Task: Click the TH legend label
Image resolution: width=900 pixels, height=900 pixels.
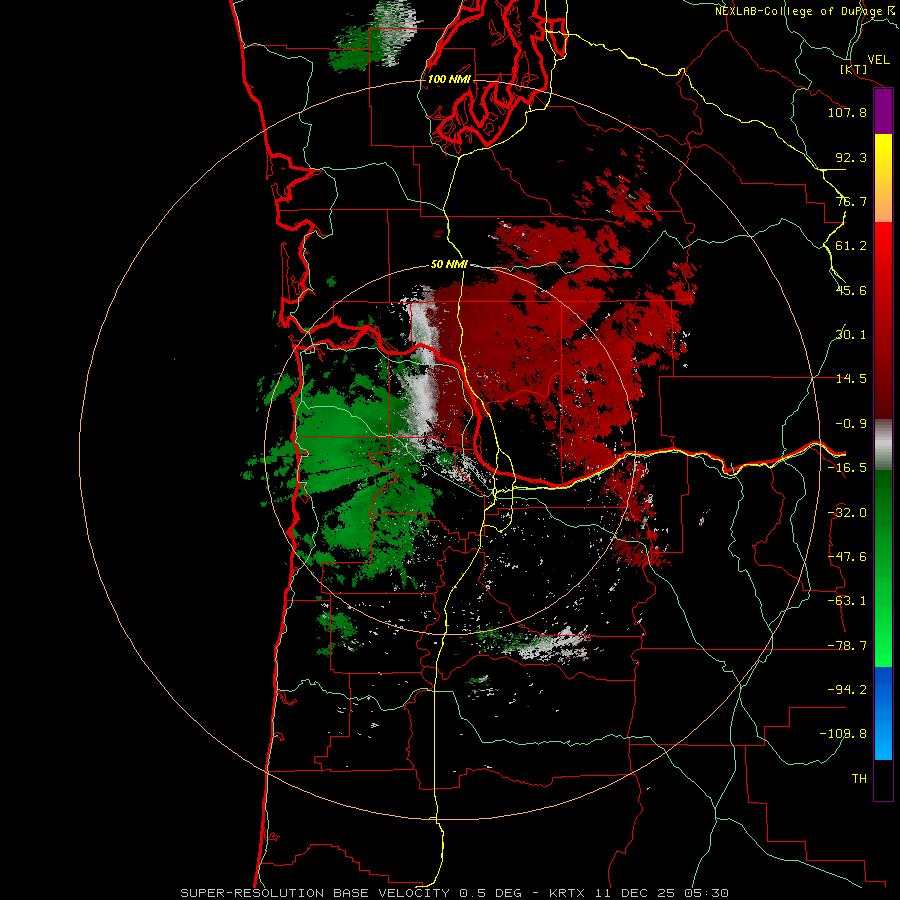Action: click(859, 779)
